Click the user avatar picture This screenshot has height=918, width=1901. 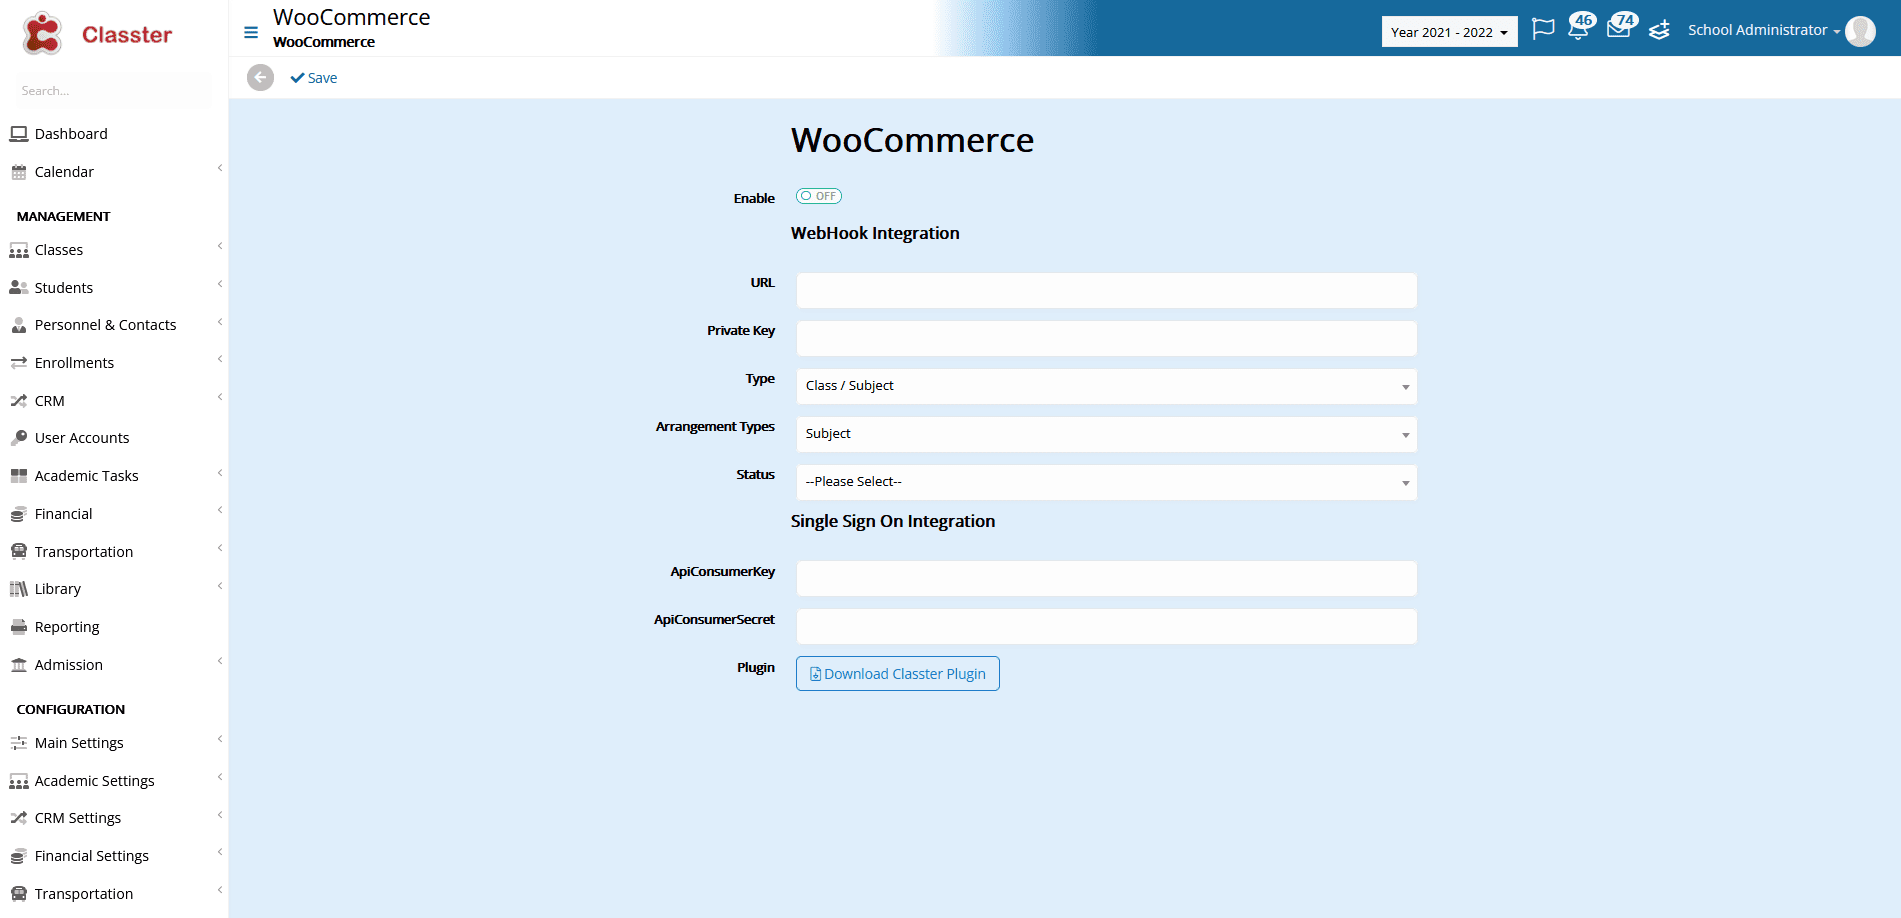click(x=1860, y=31)
